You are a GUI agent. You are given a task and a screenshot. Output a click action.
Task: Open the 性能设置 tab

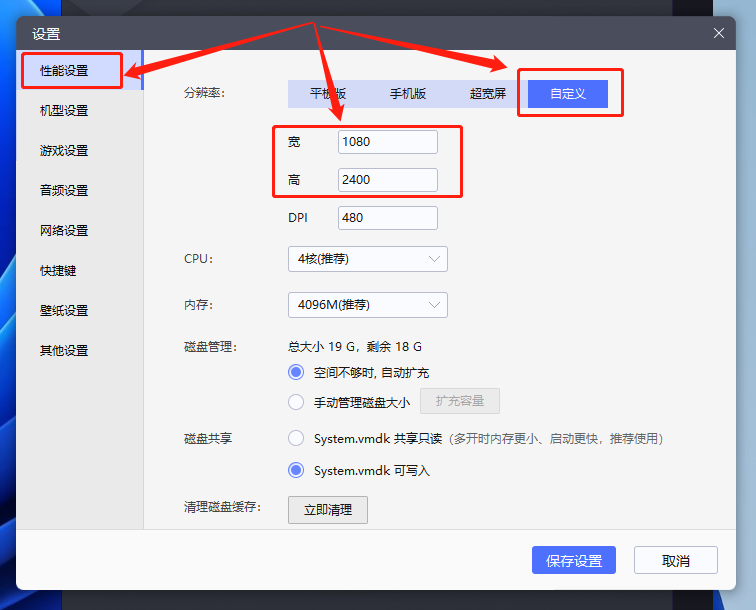click(x=65, y=71)
